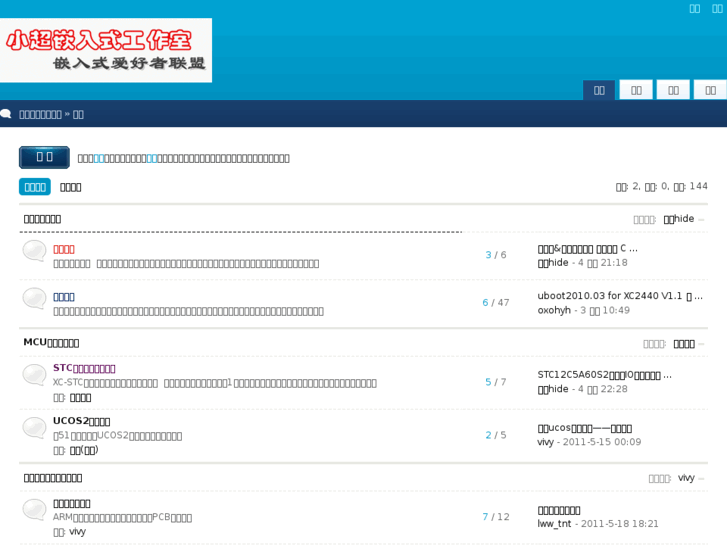View profile of user 'oxohyh'
727x545 pixels.
(x=554, y=310)
